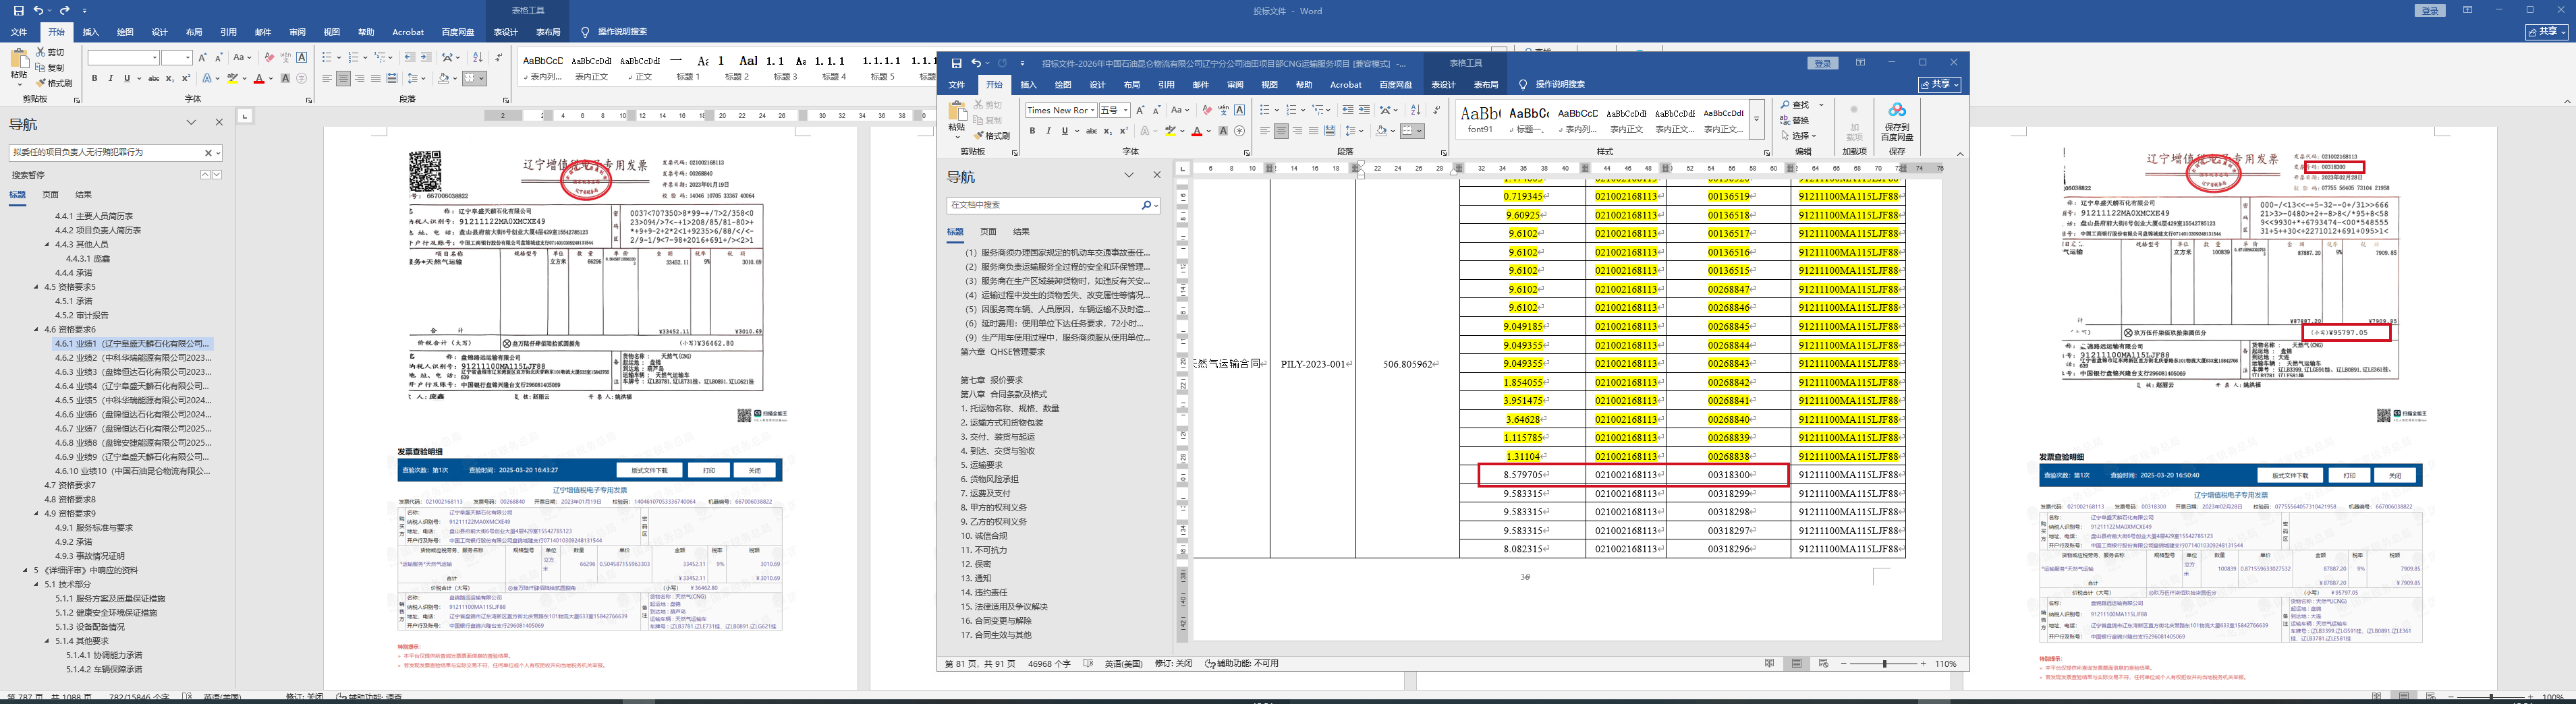Screen dimensions: 2576x704
Task: Open line spacing options in 招标文件 window
Action: point(1354,131)
